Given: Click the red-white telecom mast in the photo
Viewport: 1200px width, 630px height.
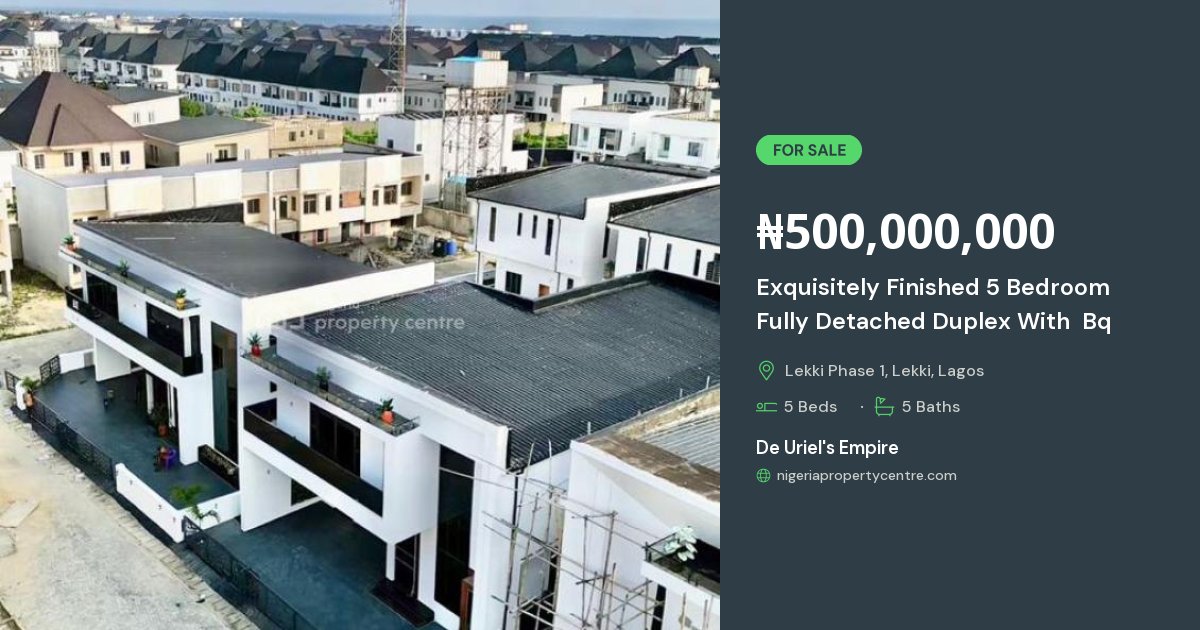Looking at the screenshot, I should point(399,45).
